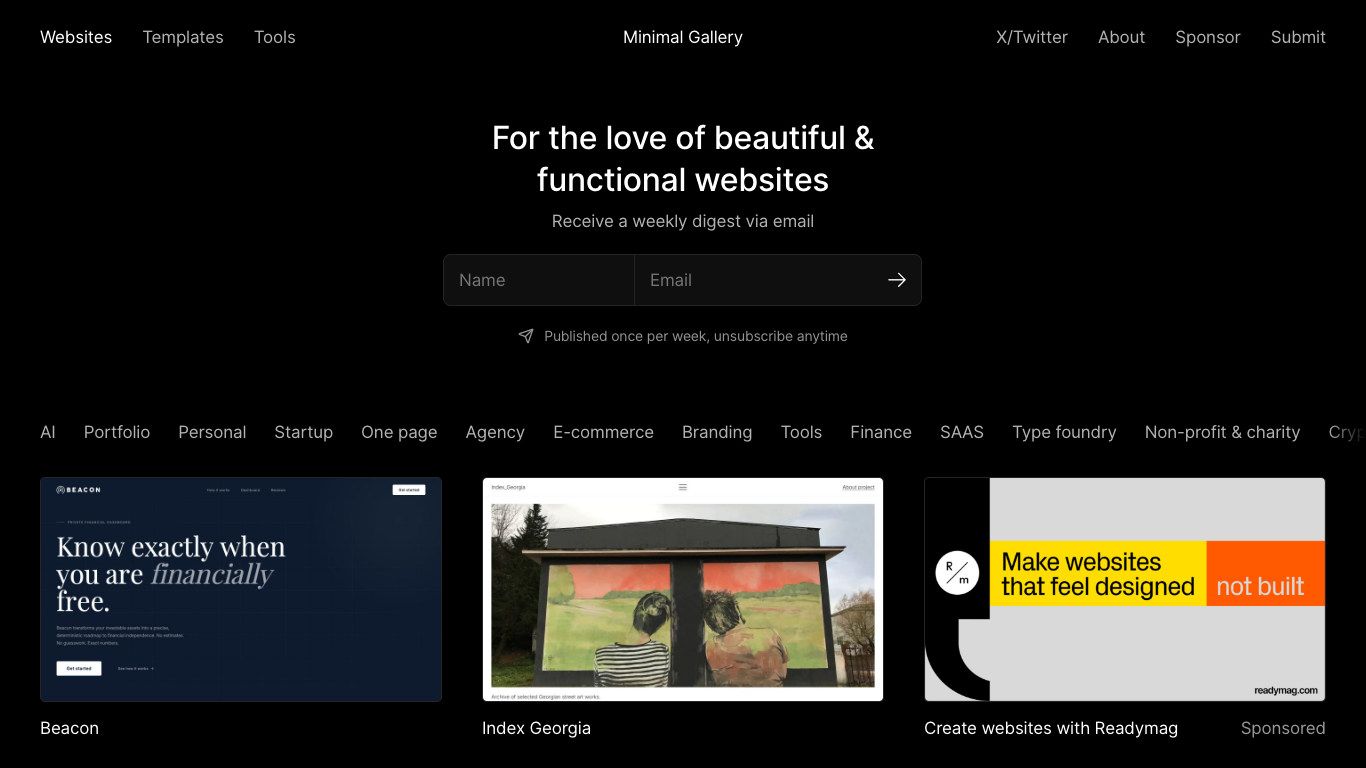Screen dimensions: 1366x768
Task: Click the Minimal Gallery logo title
Action: click(683, 37)
